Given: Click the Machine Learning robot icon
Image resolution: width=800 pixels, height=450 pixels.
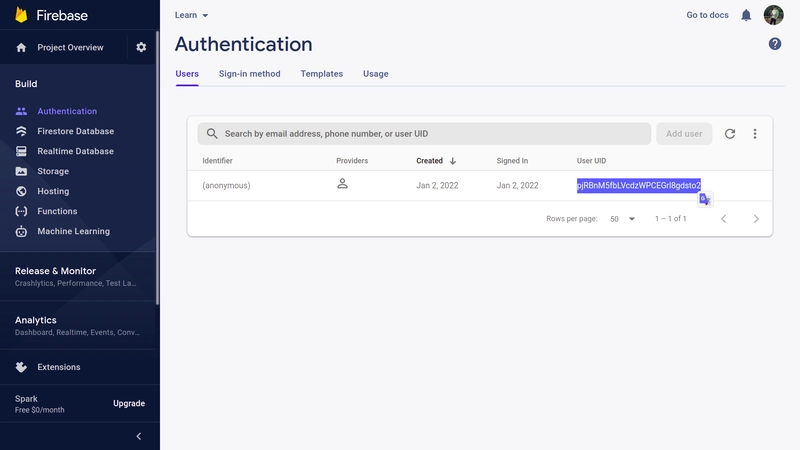Looking at the screenshot, I should click(21, 231).
